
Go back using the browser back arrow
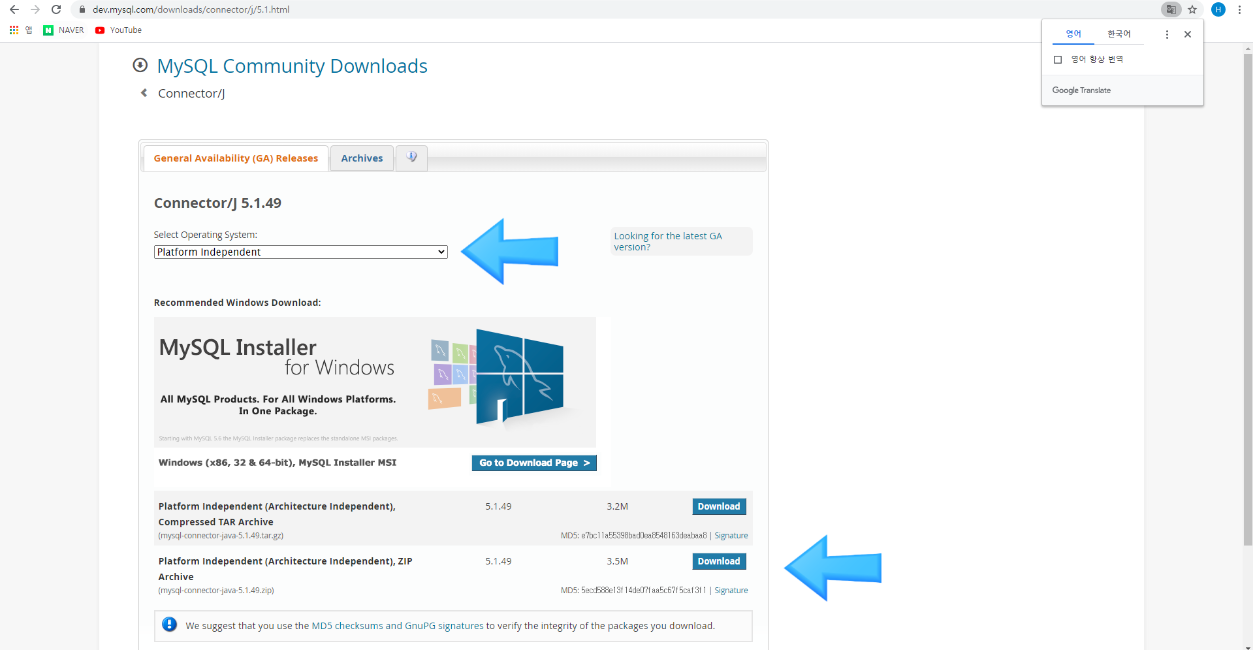click(14, 9)
